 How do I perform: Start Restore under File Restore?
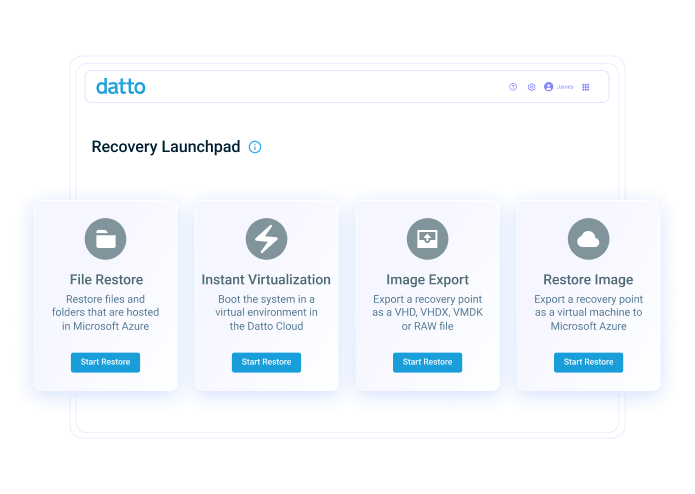[x=105, y=362]
